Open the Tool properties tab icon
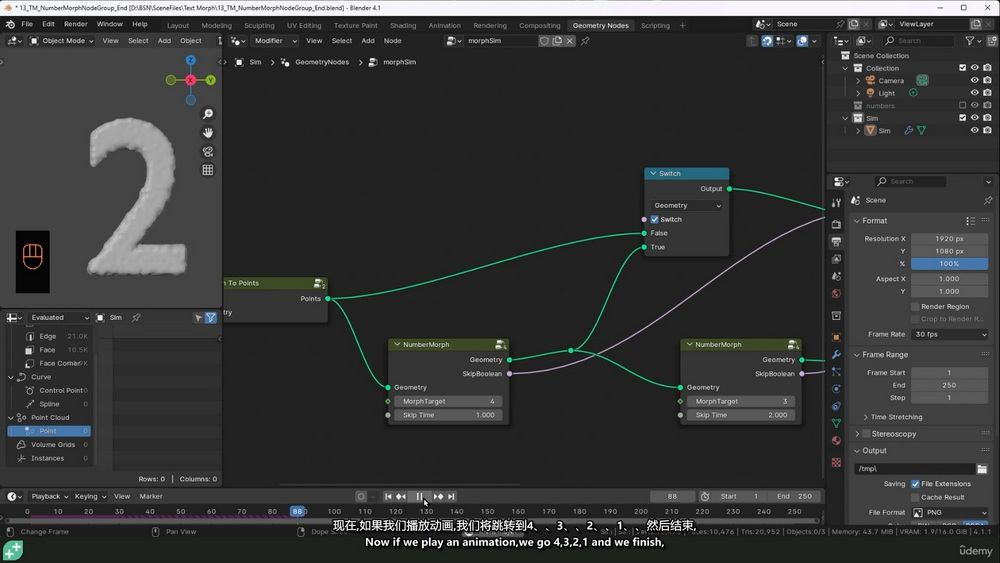 (836, 203)
